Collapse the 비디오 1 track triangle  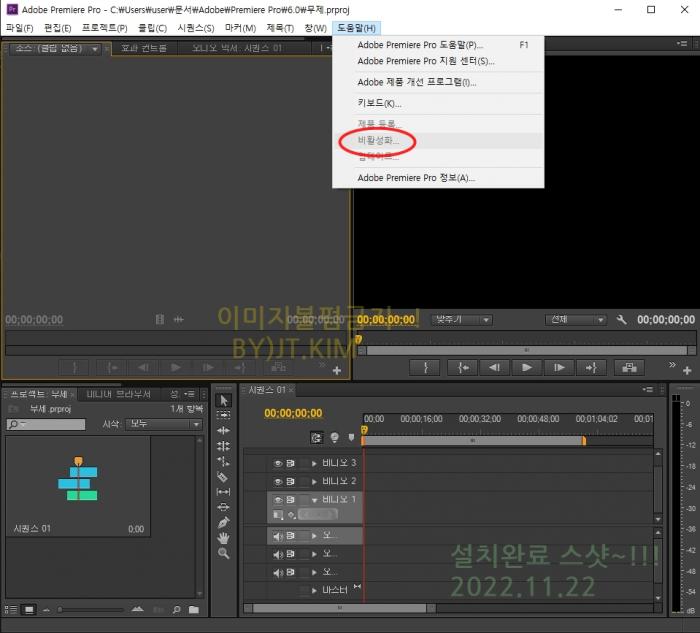(x=314, y=499)
